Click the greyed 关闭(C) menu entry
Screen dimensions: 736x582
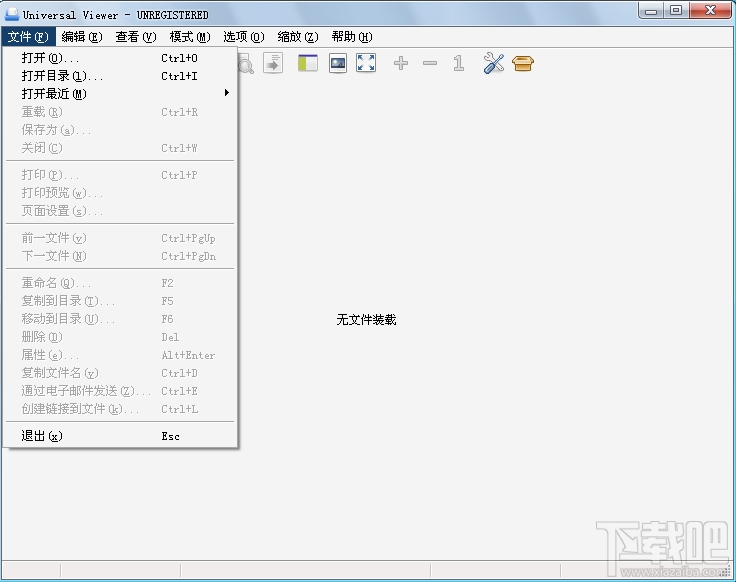pos(120,148)
